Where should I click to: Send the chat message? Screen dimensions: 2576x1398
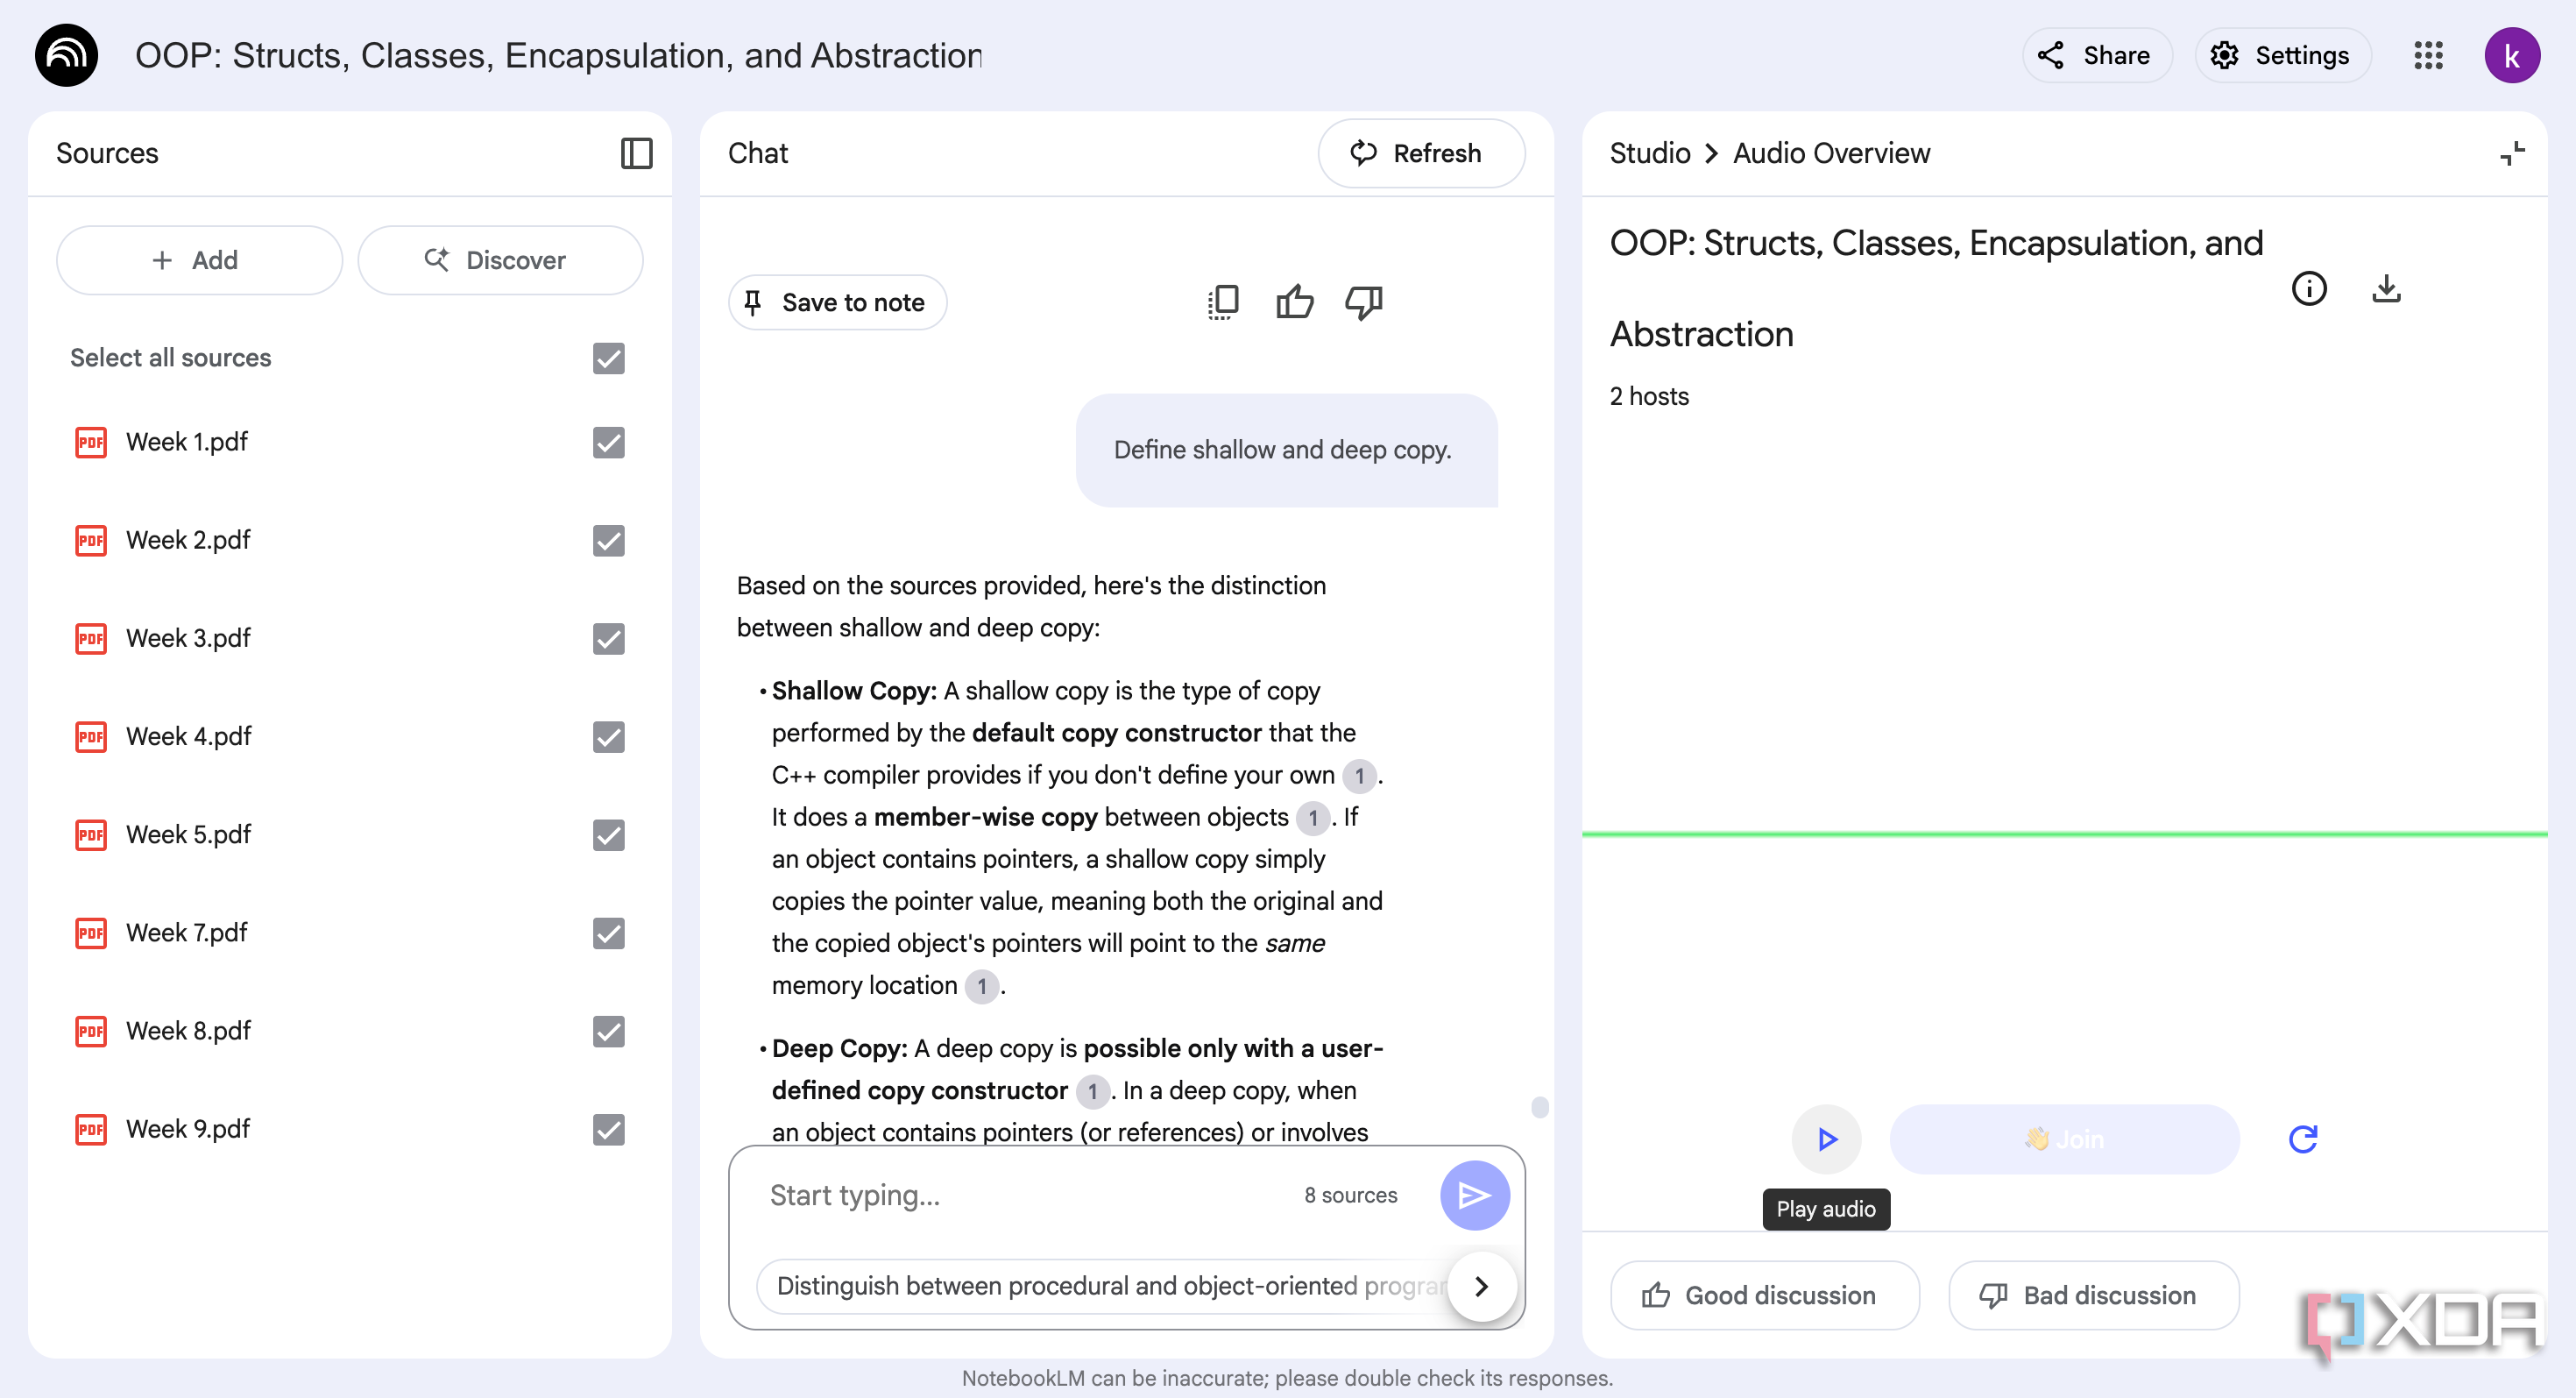click(x=1474, y=1195)
